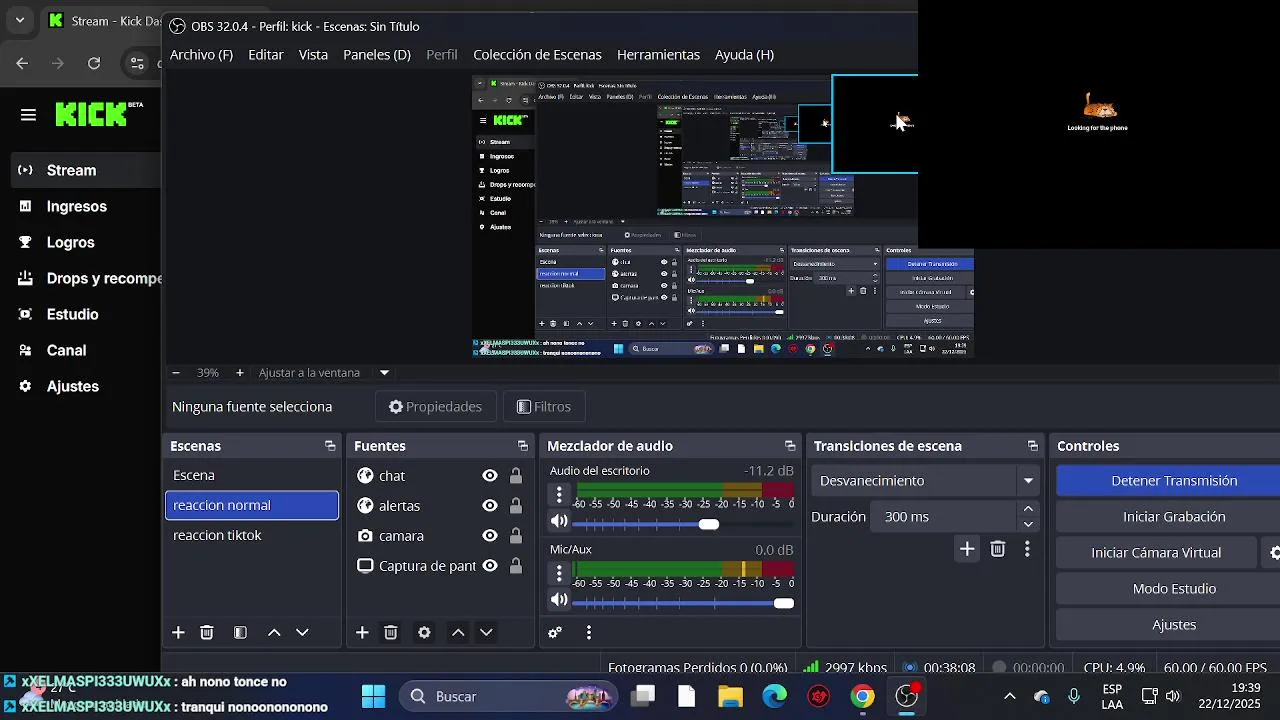This screenshot has height=720, width=1280.
Task: Add a new source in Fuentes panel
Action: (362, 632)
